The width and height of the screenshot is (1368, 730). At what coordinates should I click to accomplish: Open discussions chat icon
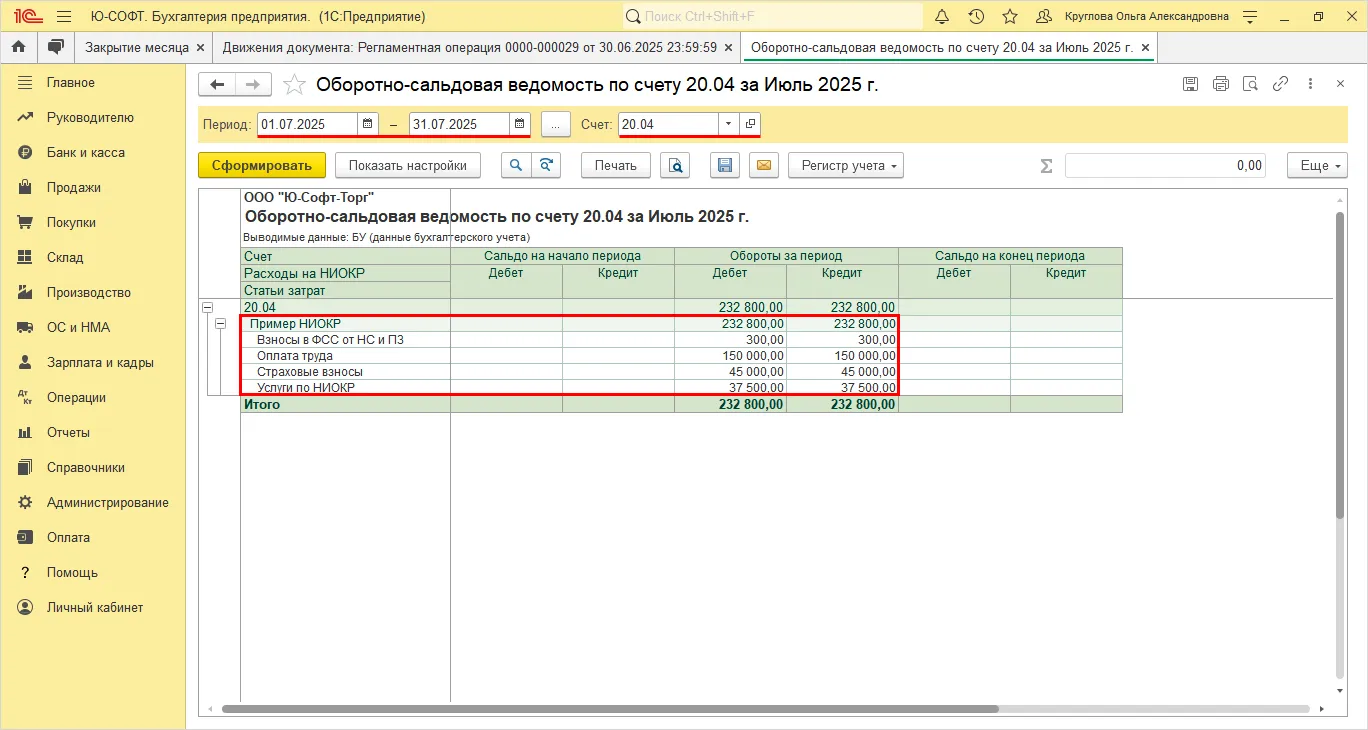[x=56, y=47]
